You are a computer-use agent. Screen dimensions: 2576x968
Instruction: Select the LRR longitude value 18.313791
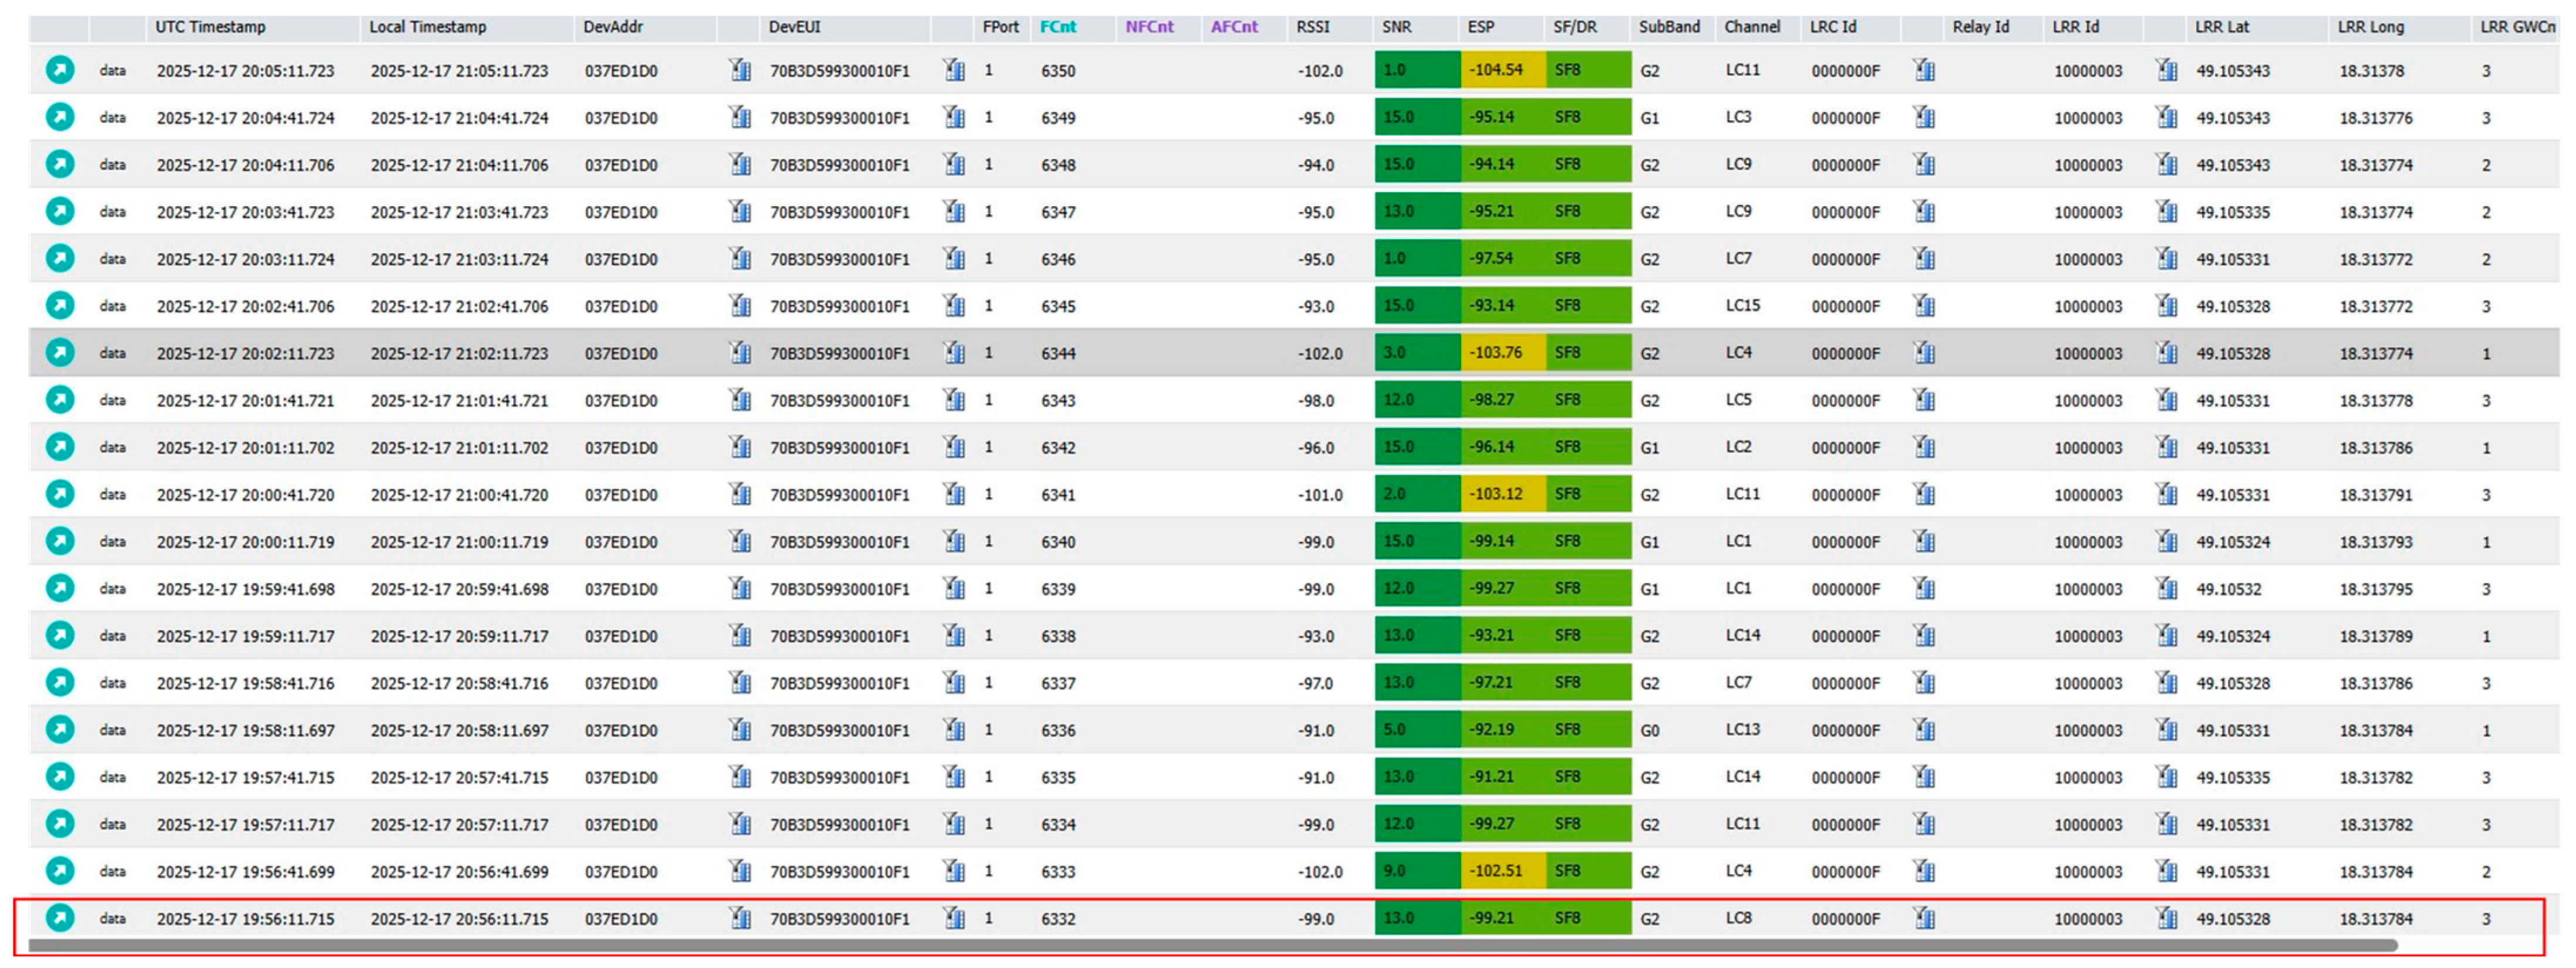point(2375,494)
